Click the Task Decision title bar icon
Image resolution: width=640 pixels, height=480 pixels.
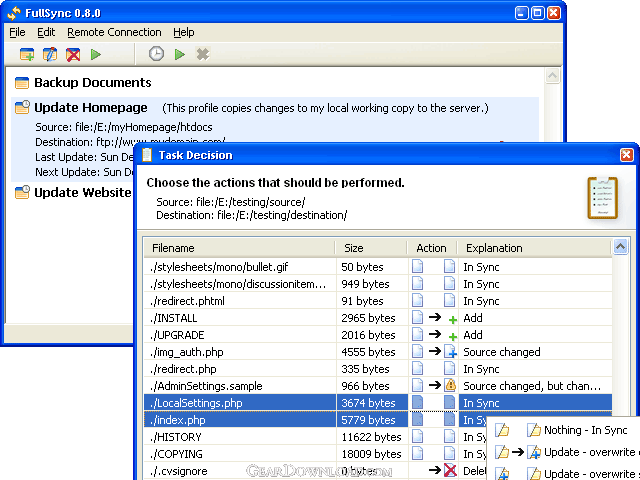pyautogui.click(x=147, y=155)
